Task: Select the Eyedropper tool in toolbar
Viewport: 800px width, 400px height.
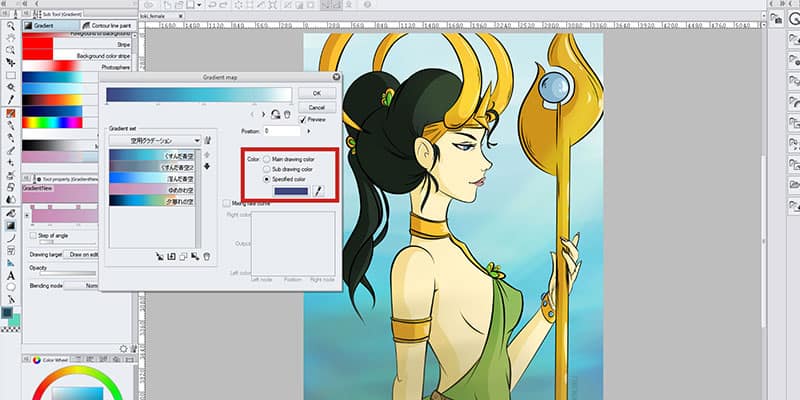Action: pyautogui.click(x=10, y=100)
